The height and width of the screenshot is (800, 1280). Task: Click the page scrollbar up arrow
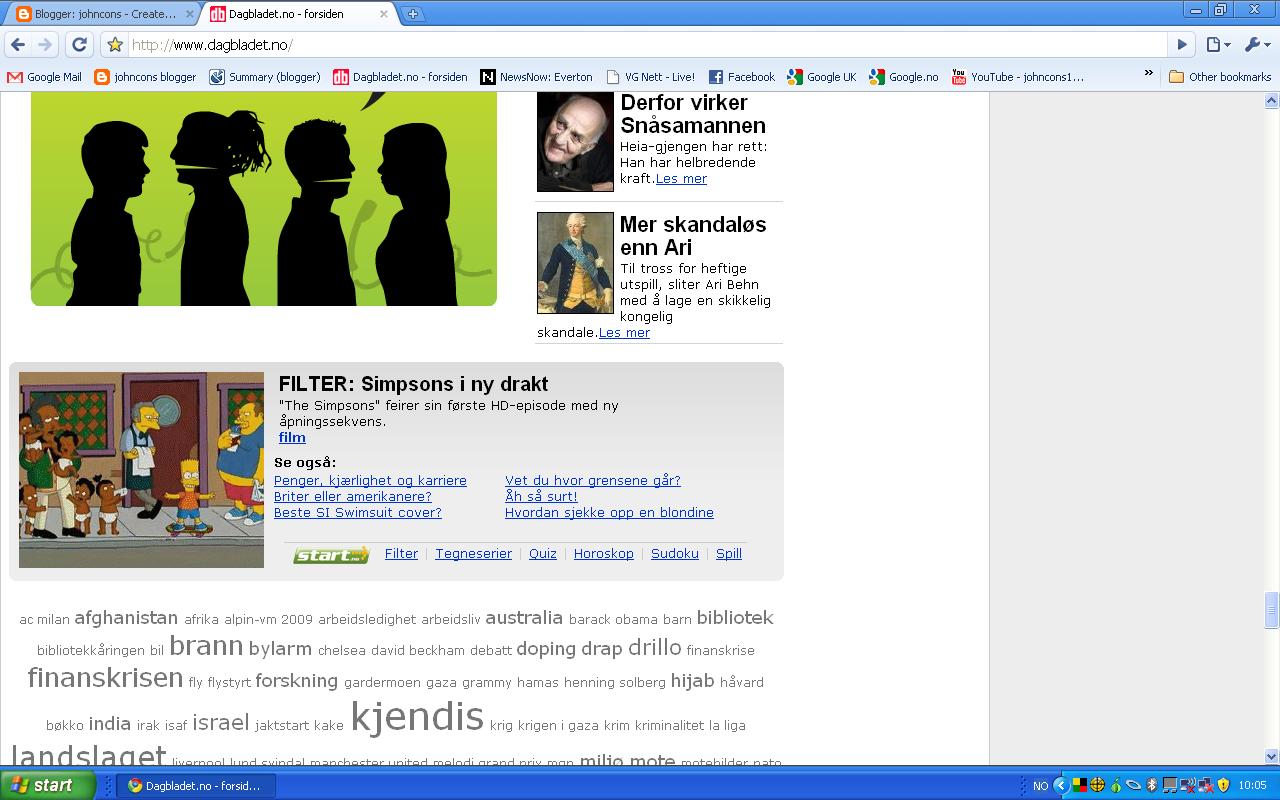[x=1272, y=100]
